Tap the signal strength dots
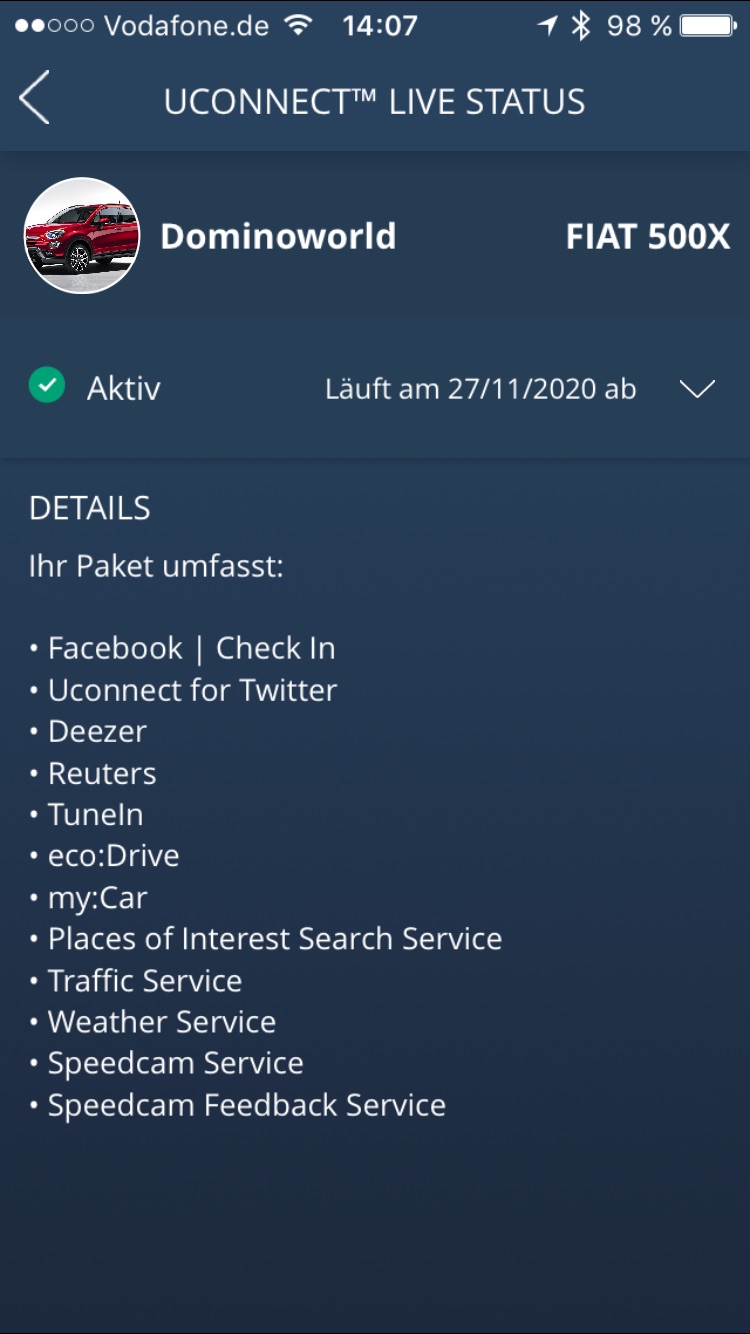The height and width of the screenshot is (1334, 750). tap(55, 26)
